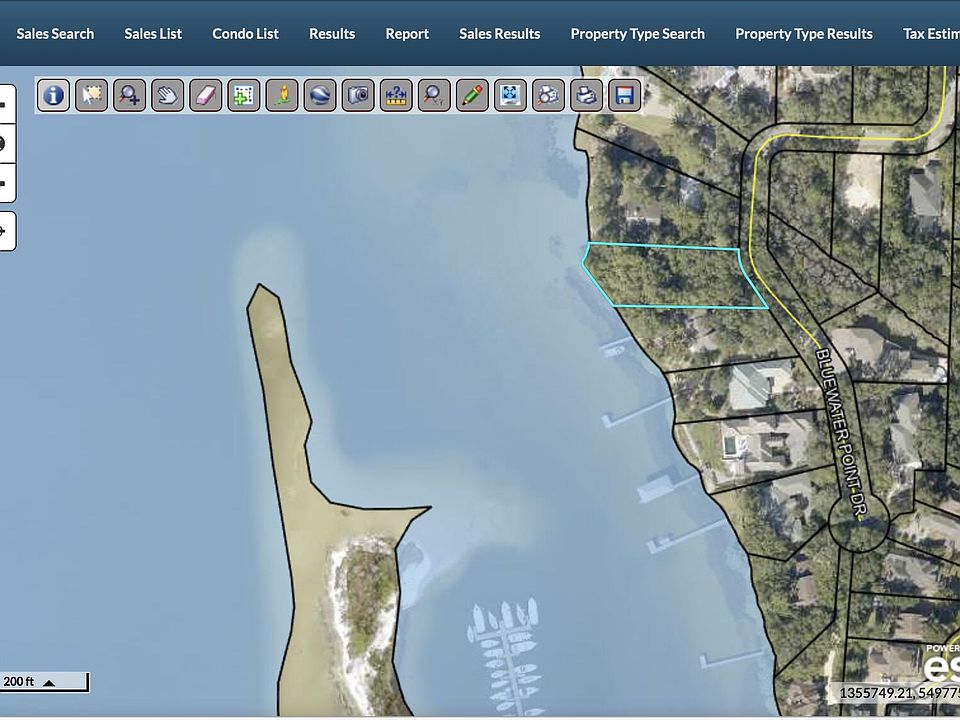Pick the pan hand tool
This screenshot has height=720, width=960.
tap(167, 96)
